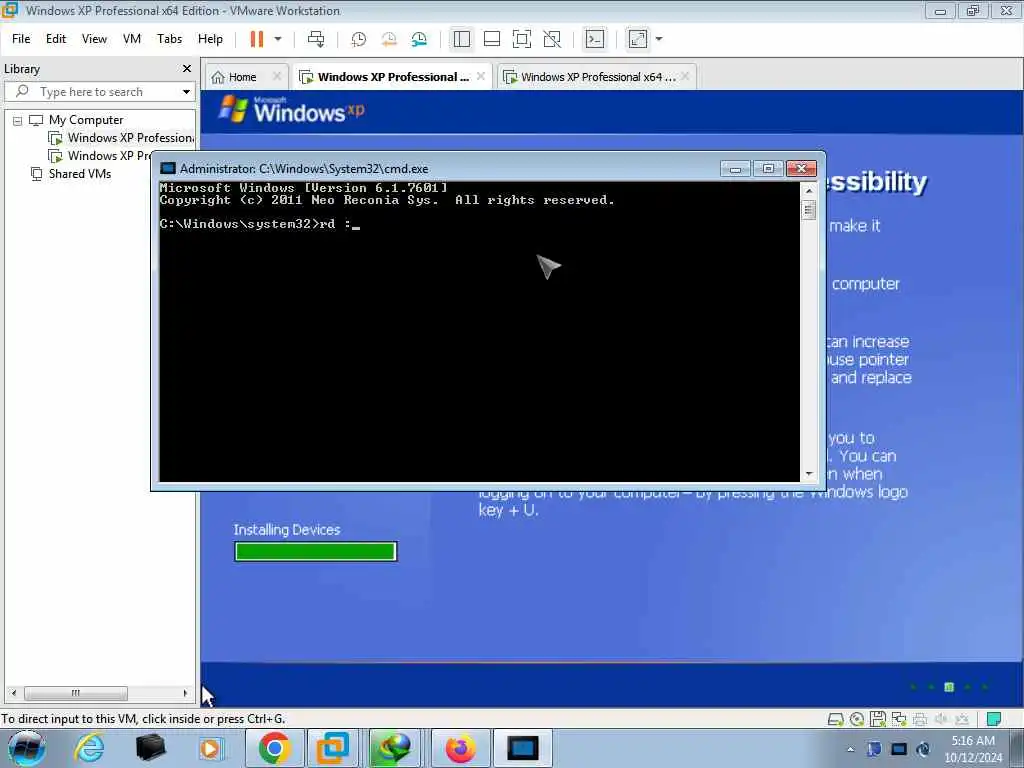Open Google Chrome from the taskbar
Viewport: 1024px width, 768px height.
274,748
